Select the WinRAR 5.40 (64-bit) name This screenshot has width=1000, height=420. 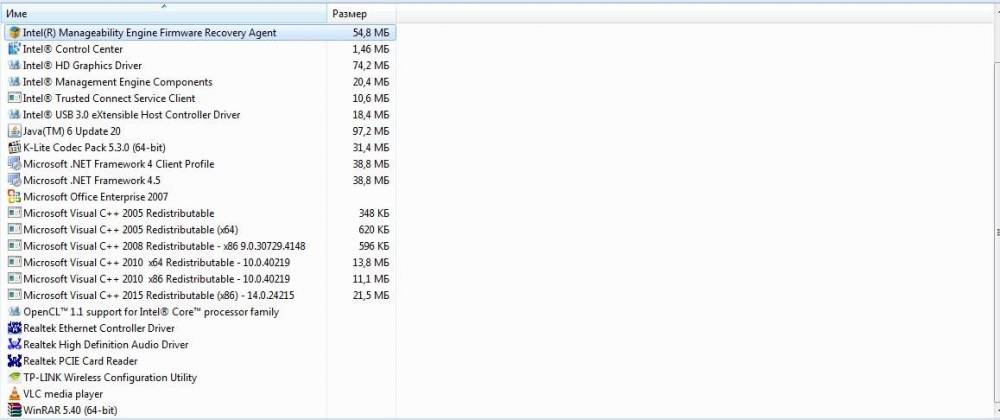click(70, 410)
